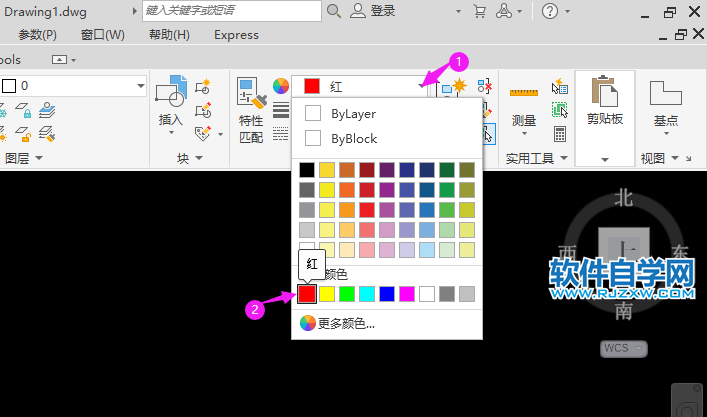The width and height of the screenshot is (707, 417).
Task: Open the help dropdown arrow
Action: (568, 11)
